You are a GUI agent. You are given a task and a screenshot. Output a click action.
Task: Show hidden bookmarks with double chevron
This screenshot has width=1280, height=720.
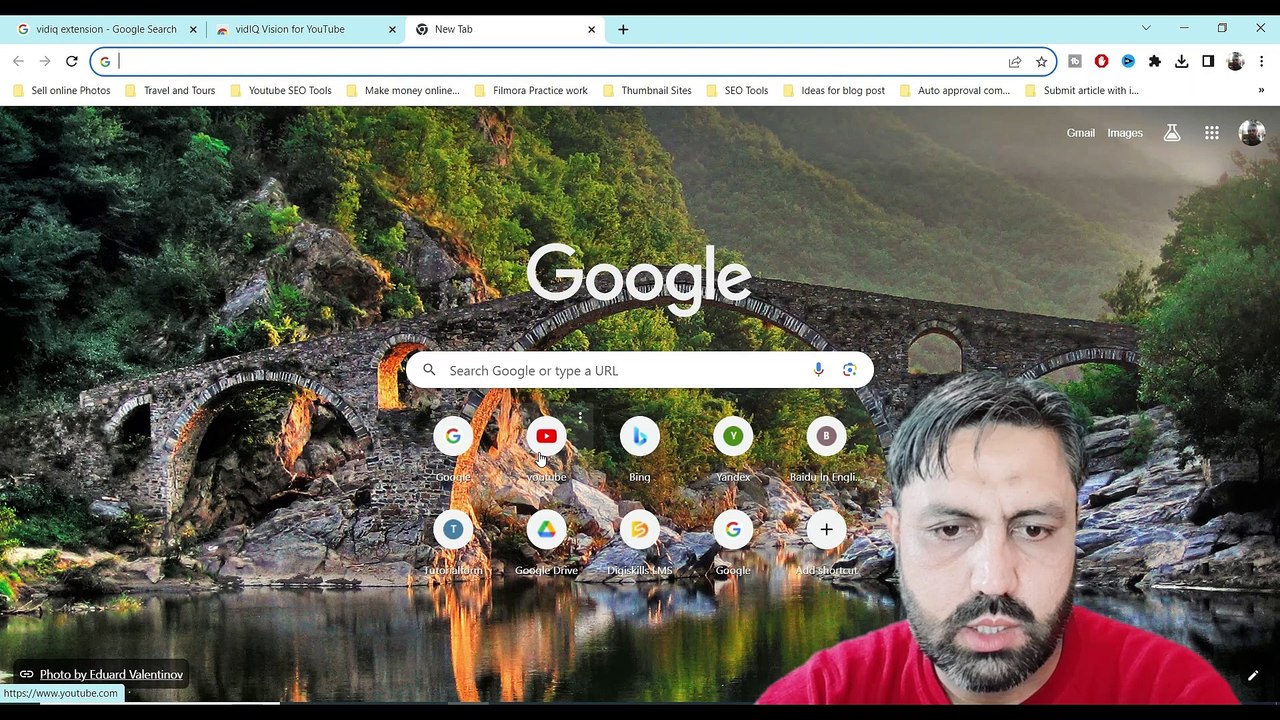click(x=1261, y=90)
